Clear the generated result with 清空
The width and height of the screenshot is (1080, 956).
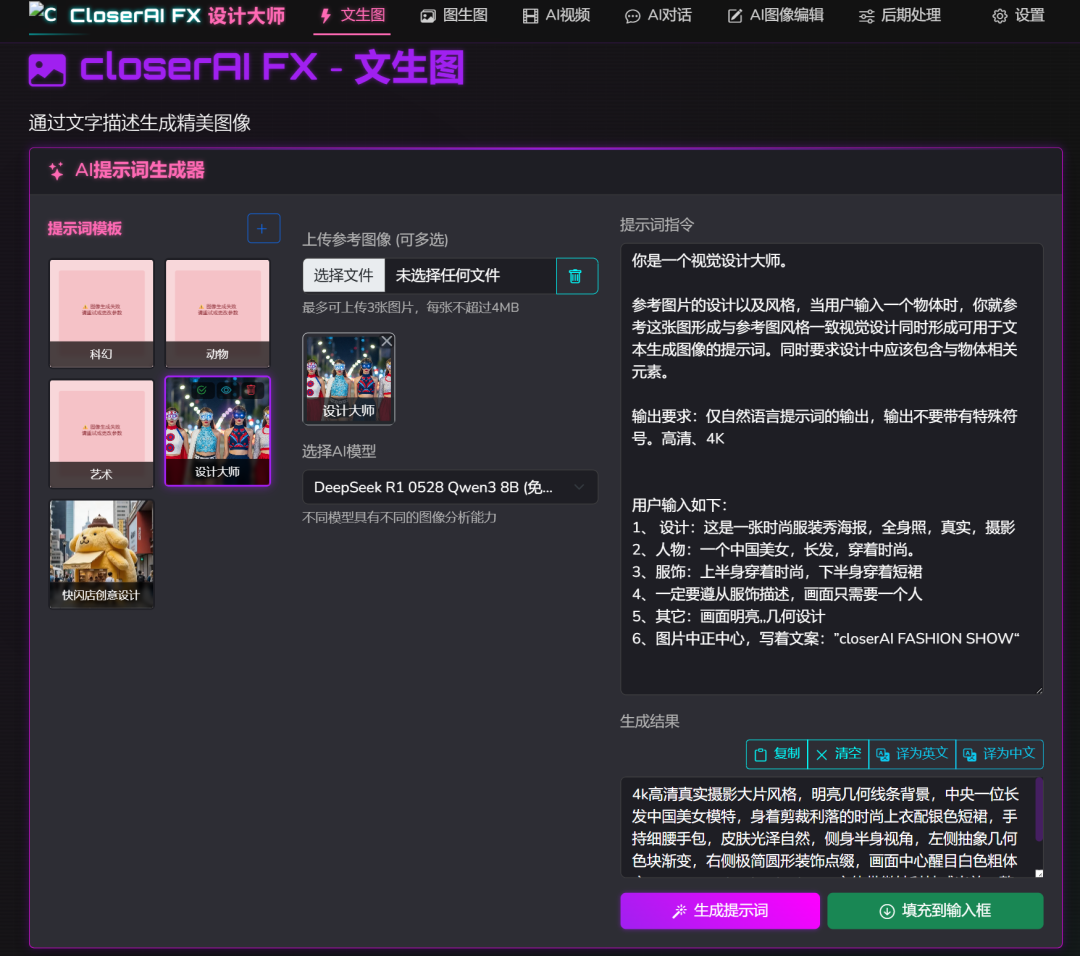coord(838,754)
